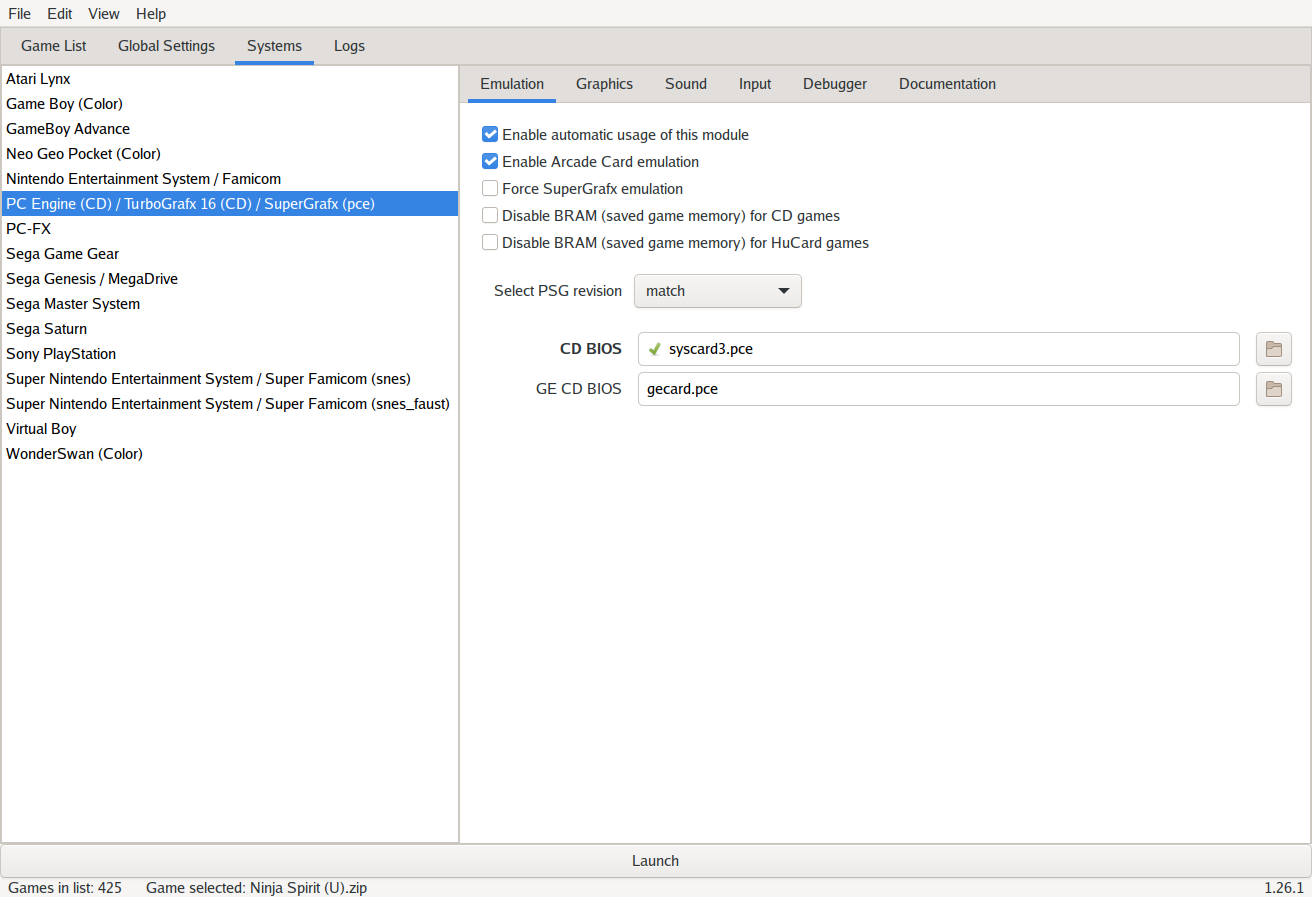The height and width of the screenshot is (897, 1312).
Task: Switch to the Game List tab
Action: tap(54, 46)
